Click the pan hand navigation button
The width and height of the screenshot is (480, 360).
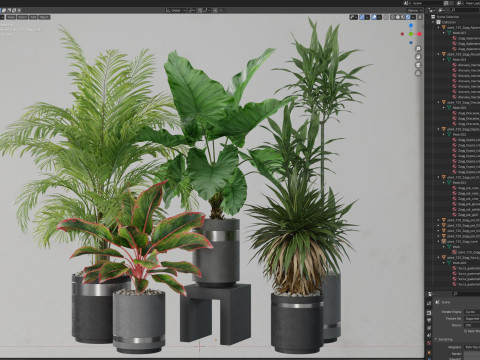418,57
